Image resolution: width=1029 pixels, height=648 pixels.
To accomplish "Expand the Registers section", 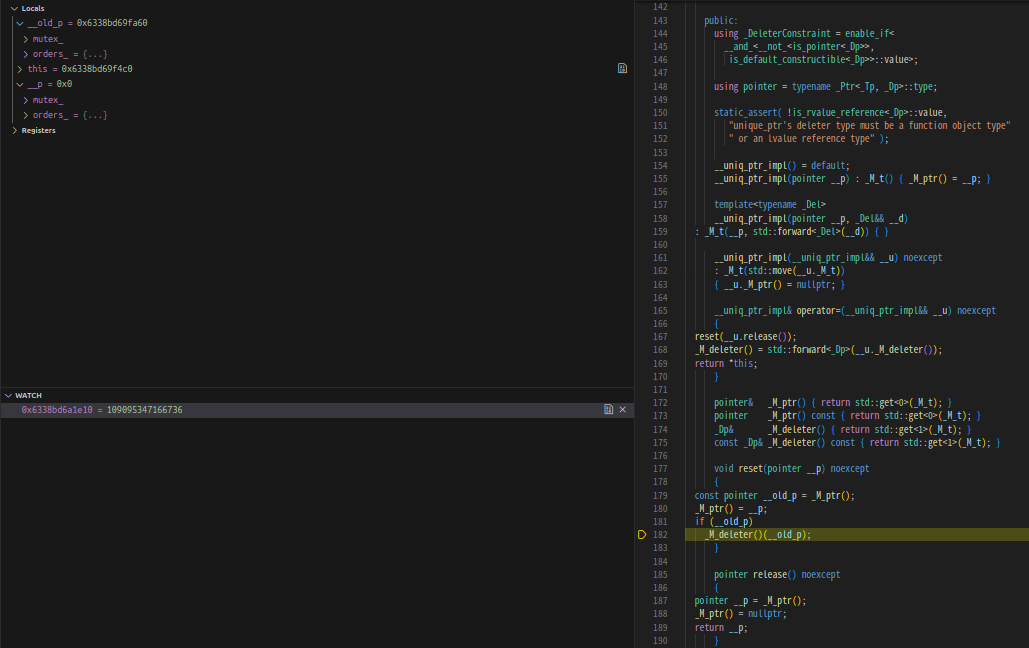I will coord(14,131).
